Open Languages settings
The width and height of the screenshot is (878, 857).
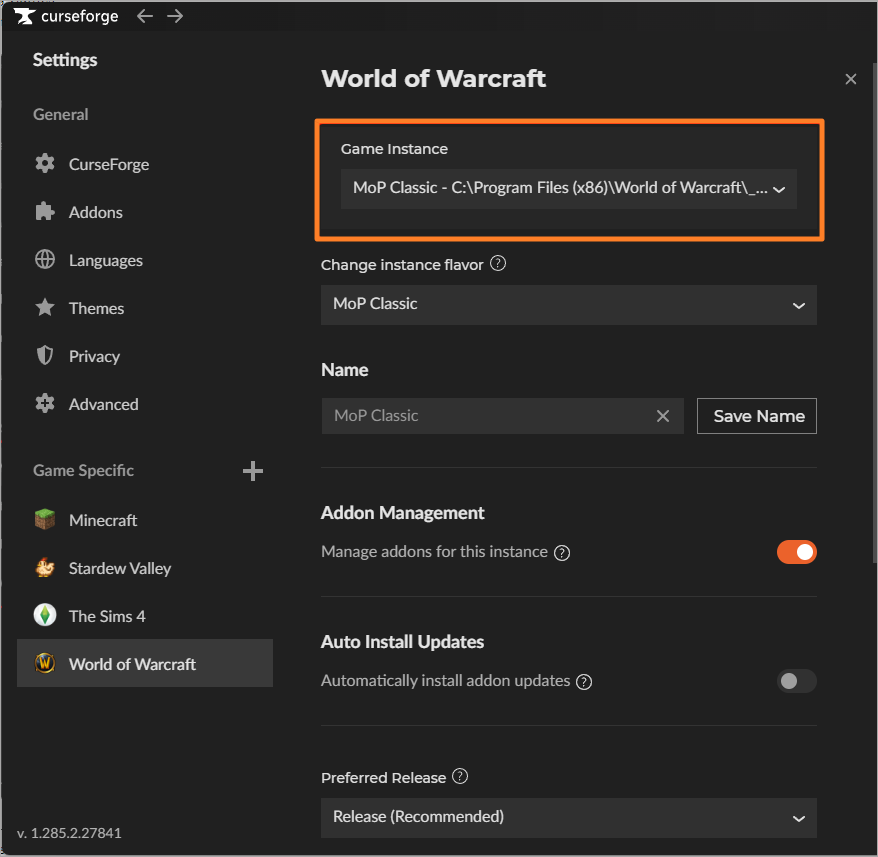pyautogui.click(x=145, y=260)
